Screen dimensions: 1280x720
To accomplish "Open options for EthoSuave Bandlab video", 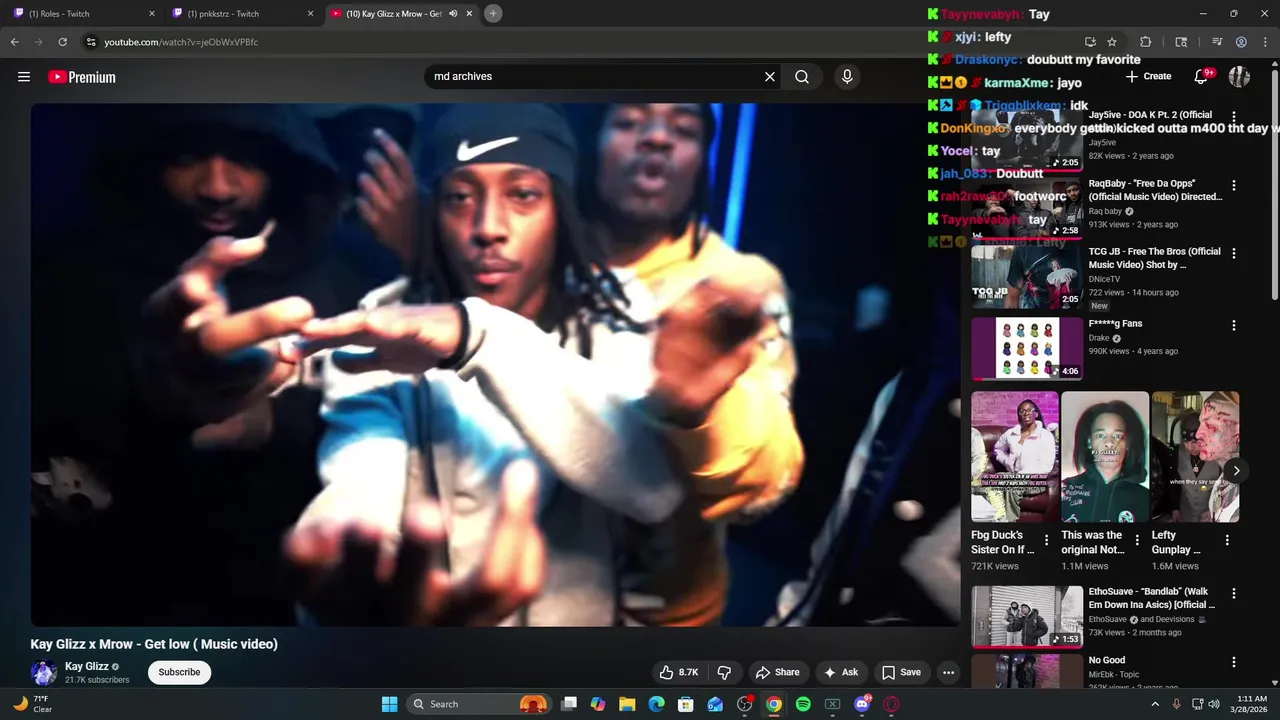I will [x=1234, y=593].
